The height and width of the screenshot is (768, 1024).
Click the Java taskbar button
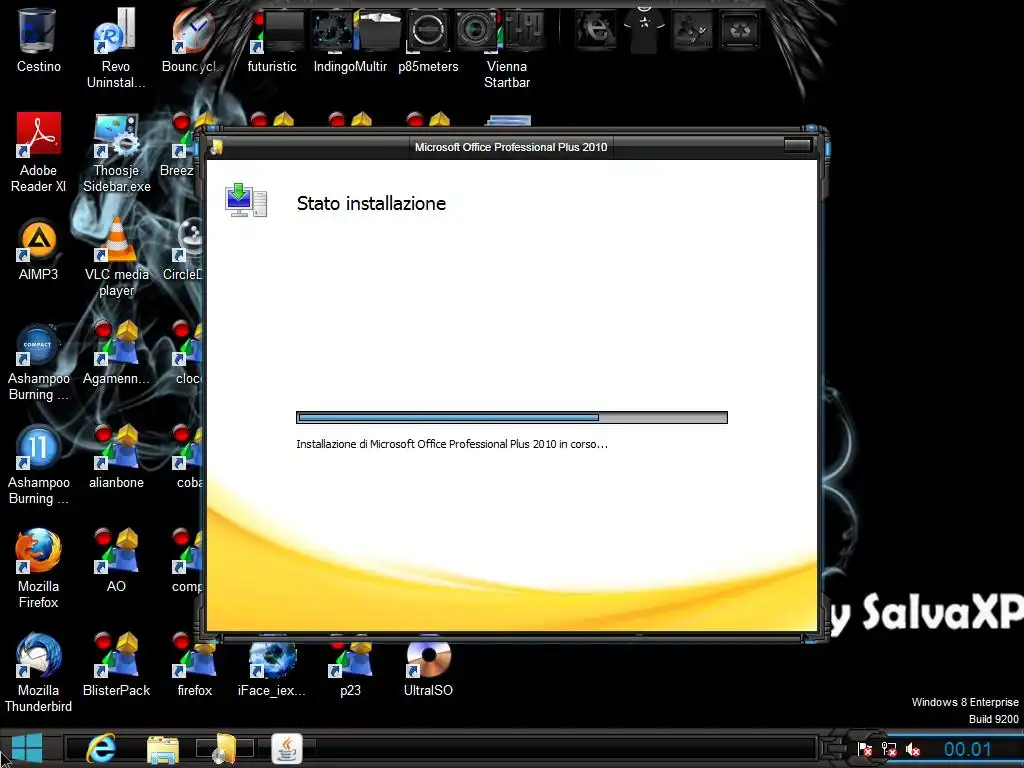[x=287, y=748]
